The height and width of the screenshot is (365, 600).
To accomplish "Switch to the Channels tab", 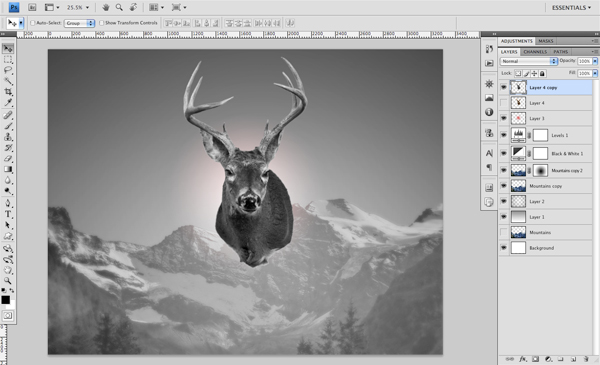I will tap(535, 52).
